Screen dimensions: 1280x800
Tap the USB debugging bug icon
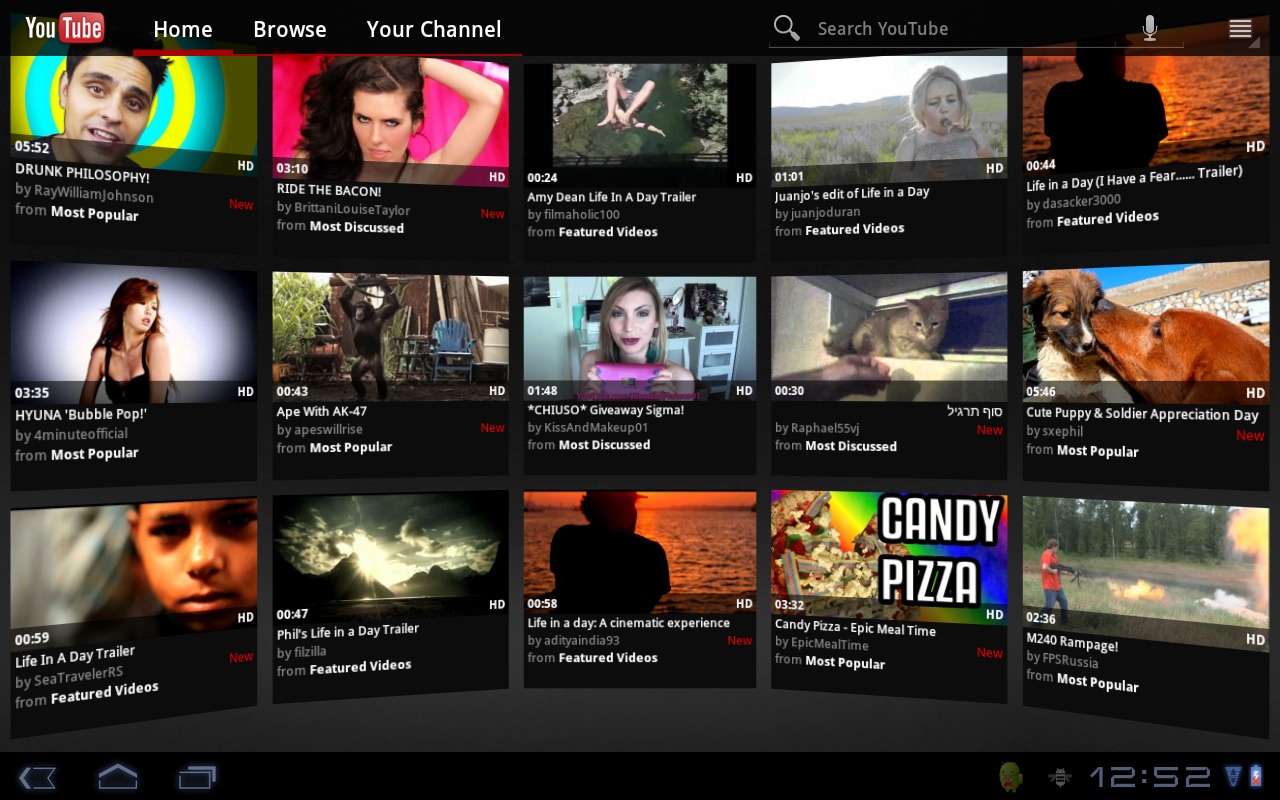[1059, 777]
